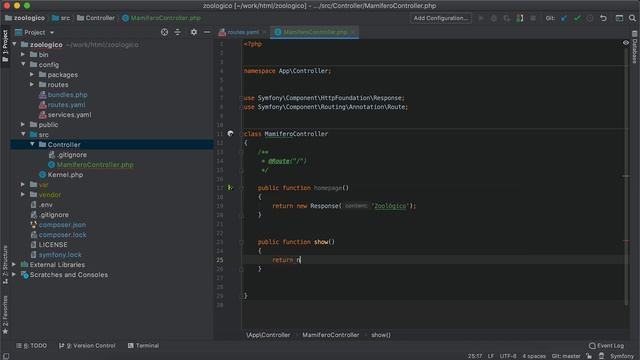Select services.yaml in project tree
The height and width of the screenshot is (360, 640).
click(x=69, y=115)
